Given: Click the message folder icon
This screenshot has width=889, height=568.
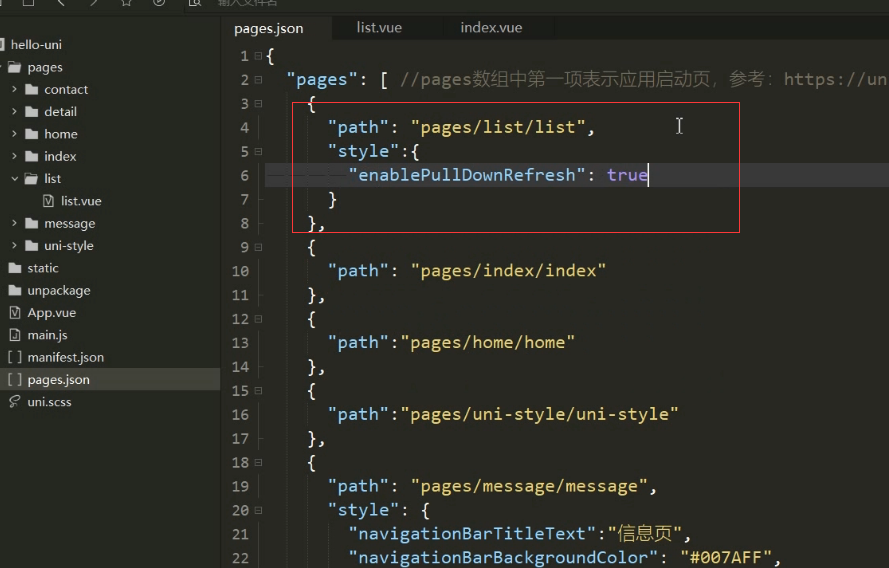Looking at the screenshot, I should (32, 223).
